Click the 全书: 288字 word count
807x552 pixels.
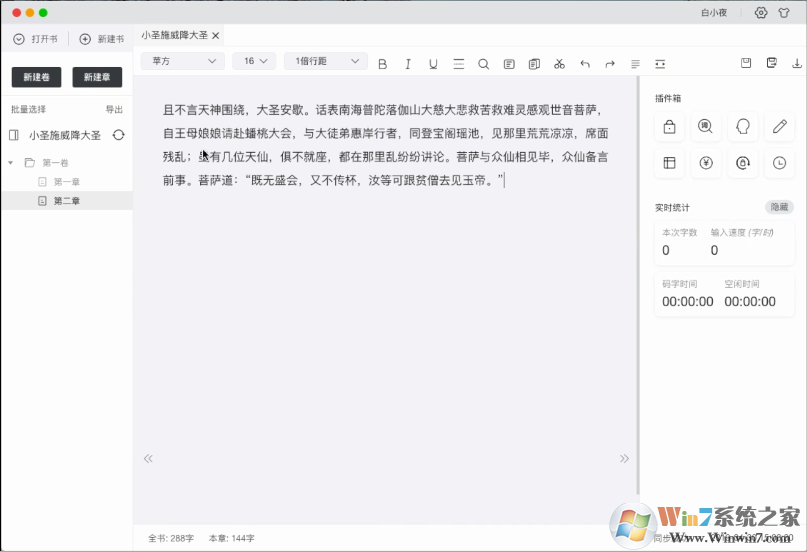[x=171, y=538]
